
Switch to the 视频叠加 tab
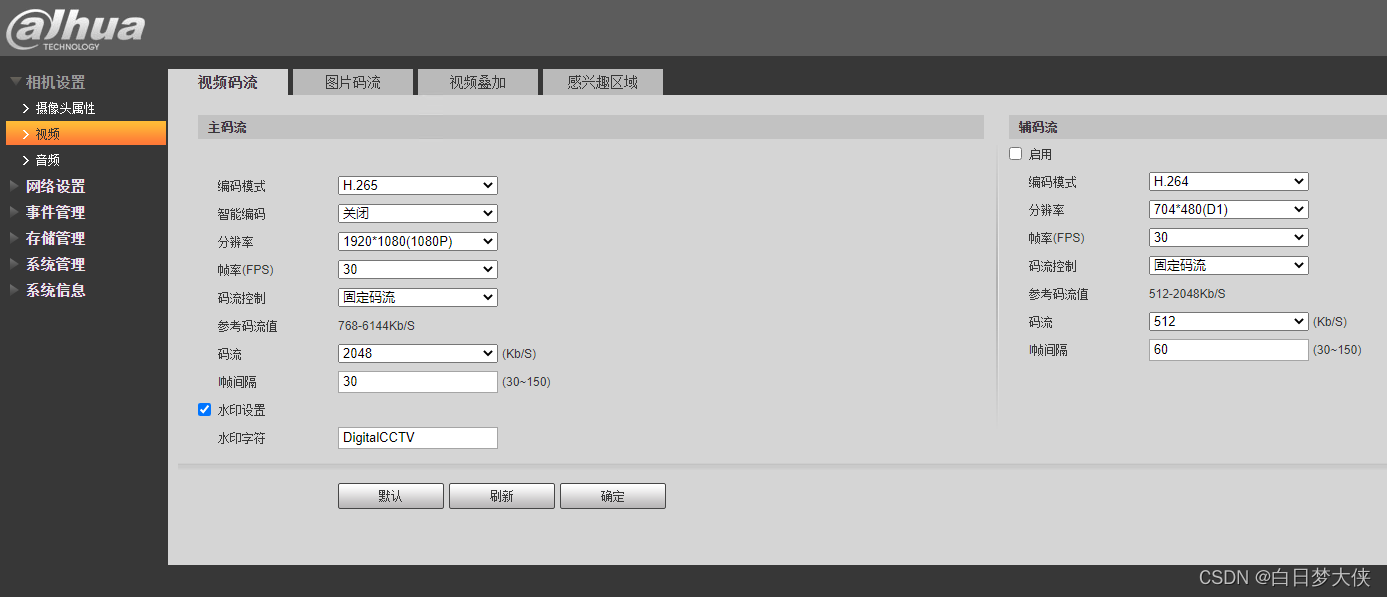(x=478, y=82)
